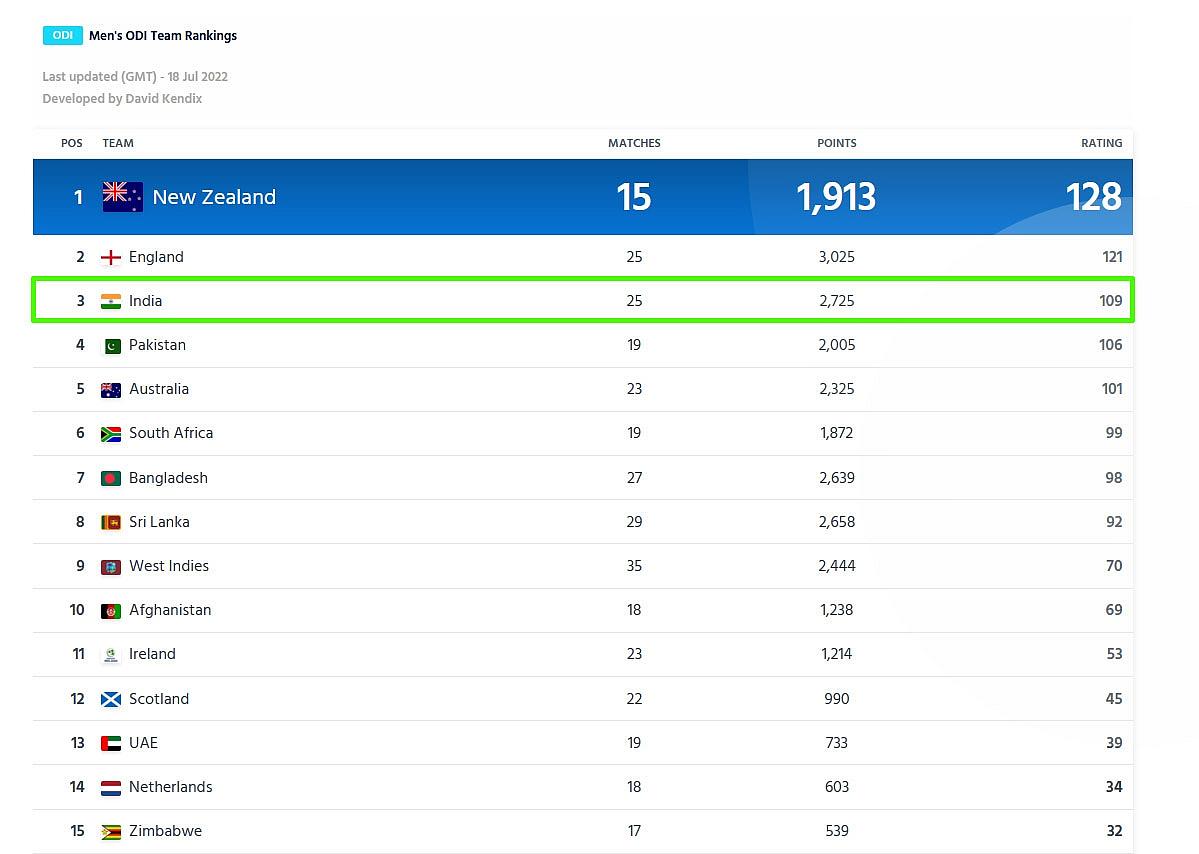1199x854 pixels.
Task: Click the India flag icon
Action: (111, 301)
